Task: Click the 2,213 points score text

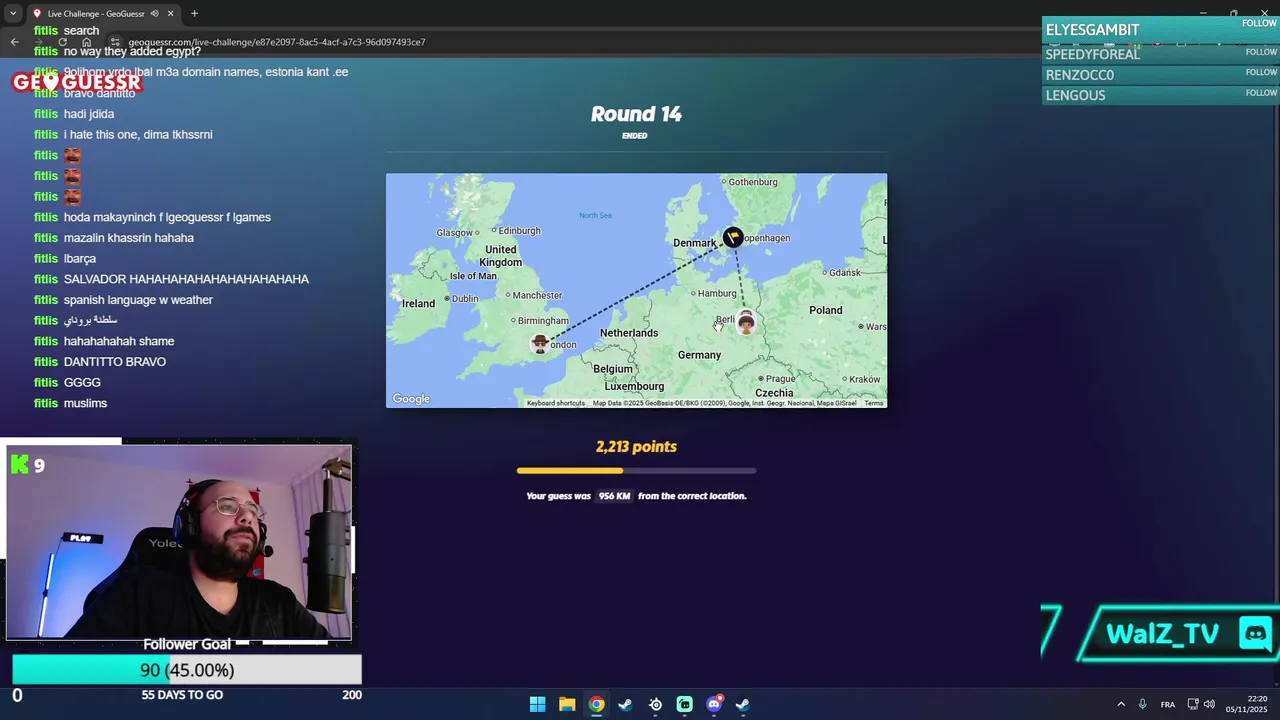Action: [x=636, y=447]
